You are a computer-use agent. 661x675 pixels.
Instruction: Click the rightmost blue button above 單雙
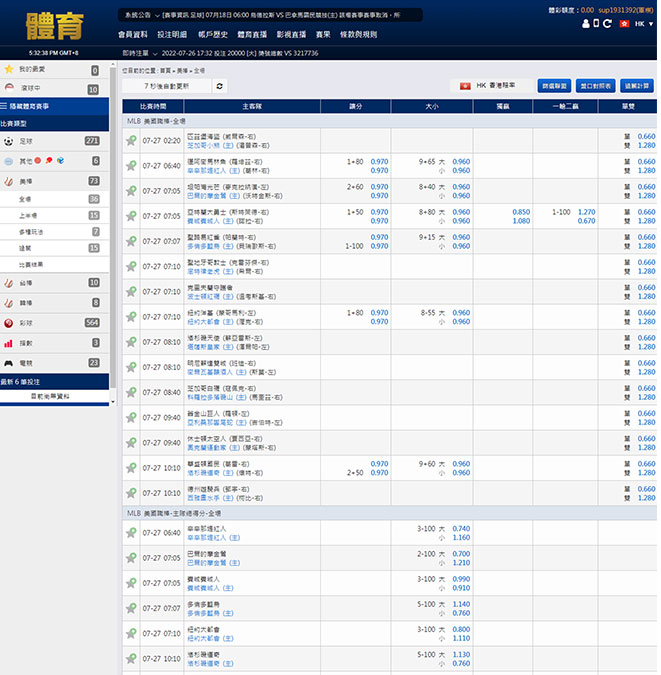tap(637, 86)
